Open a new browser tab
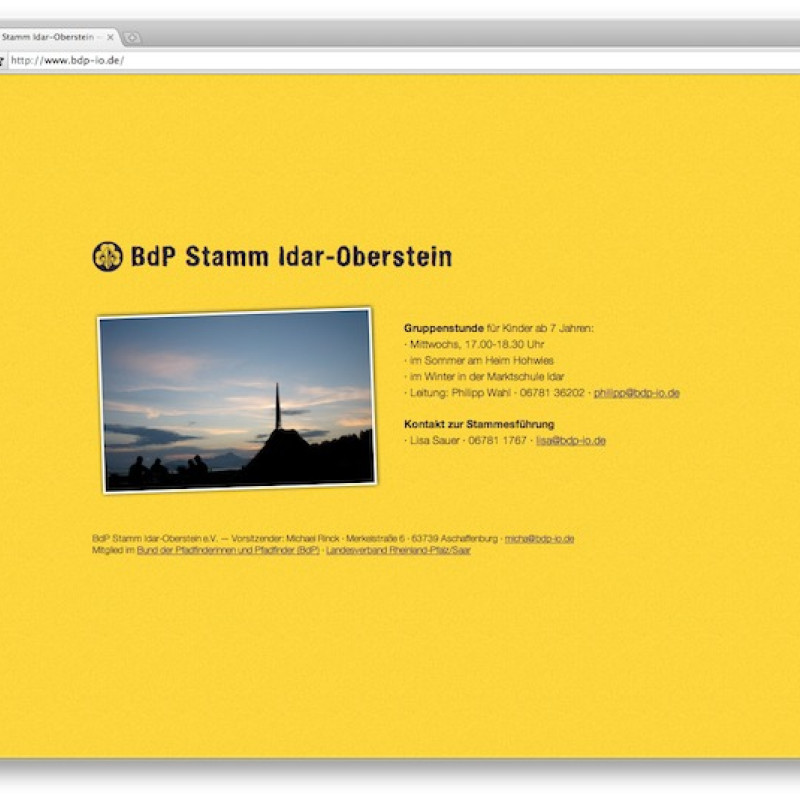The image size is (800, 800). 132,37
